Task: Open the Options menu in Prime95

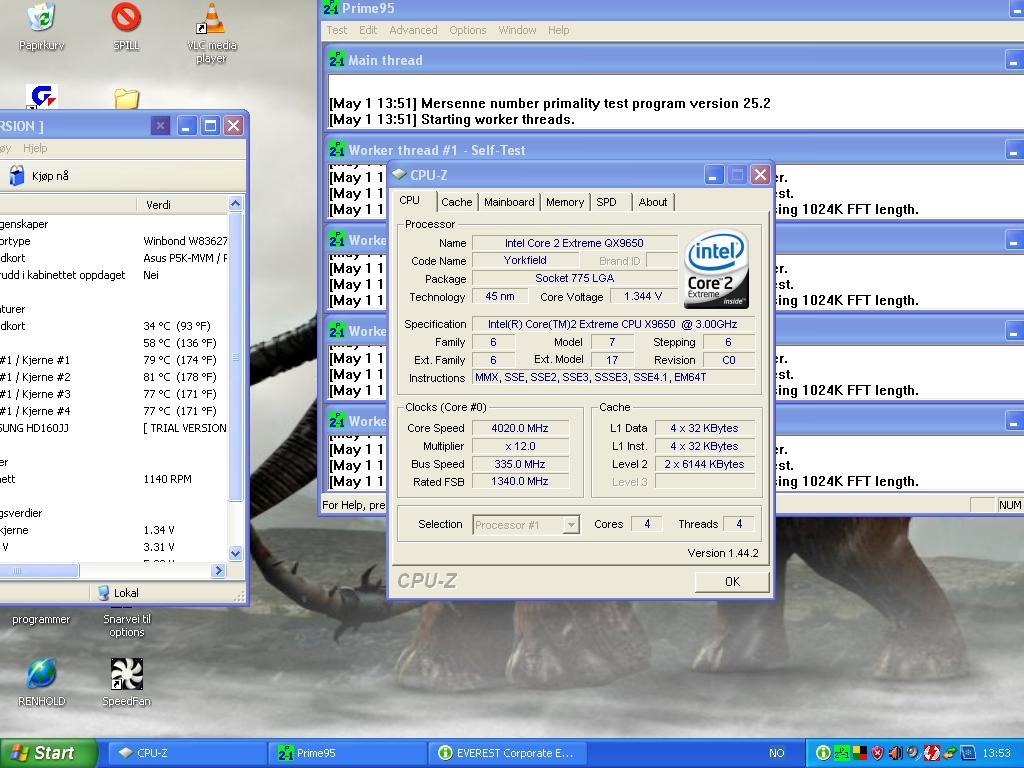Action: point(468,30)
